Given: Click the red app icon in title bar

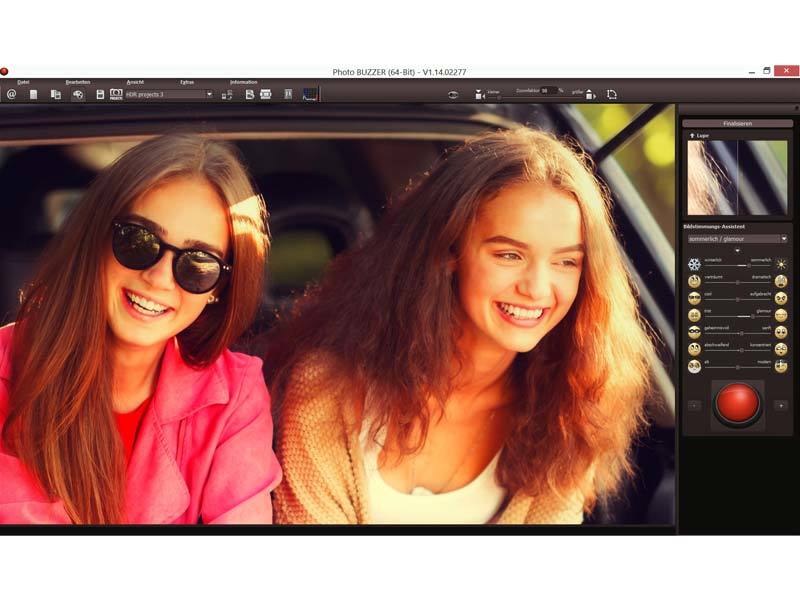Looking at the screenshot, I should [x=4, y=71].
